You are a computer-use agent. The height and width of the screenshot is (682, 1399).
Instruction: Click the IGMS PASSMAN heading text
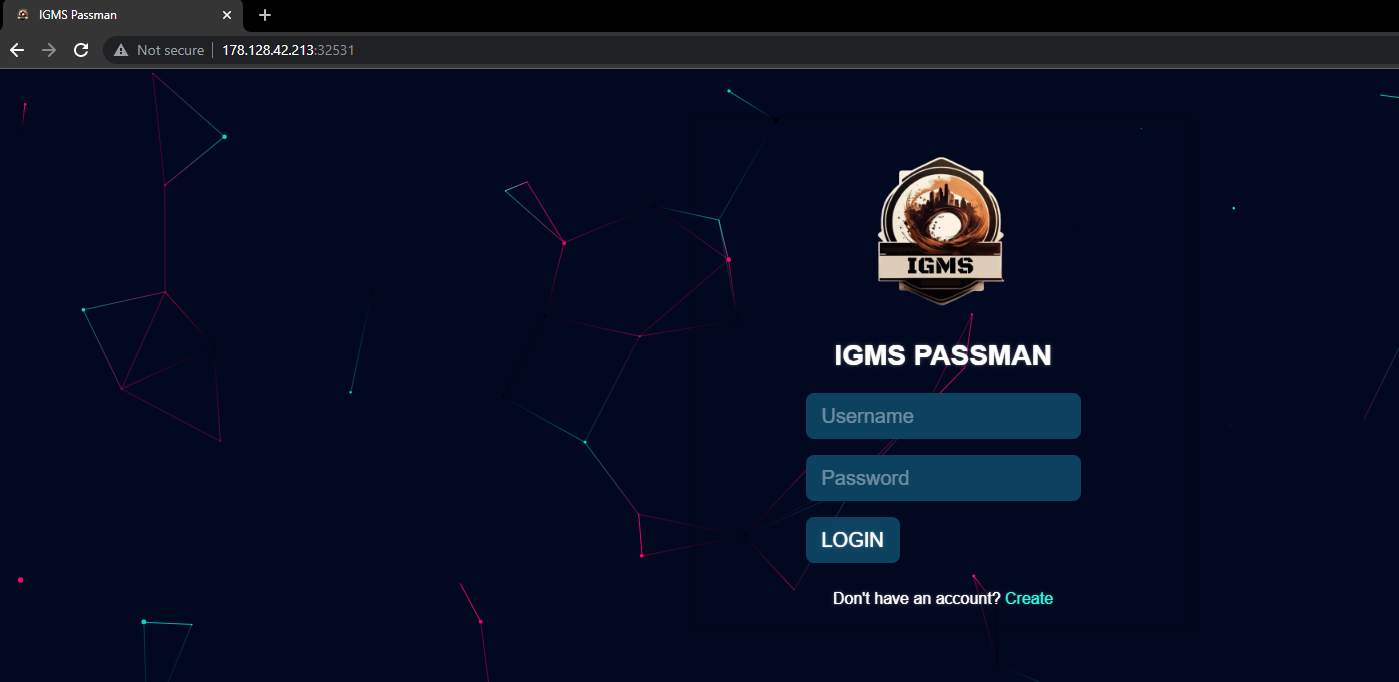click(x=942, y=355)
